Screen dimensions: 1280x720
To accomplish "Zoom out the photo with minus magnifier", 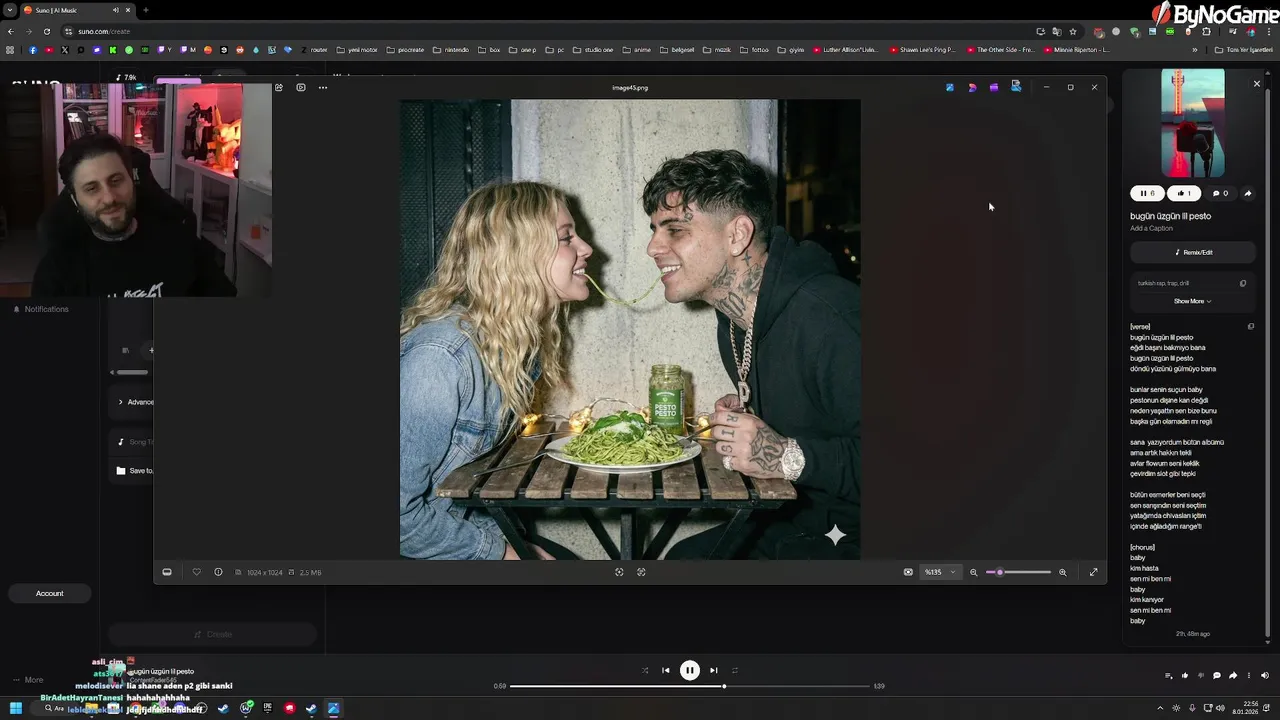I will (x=974, y=572).
